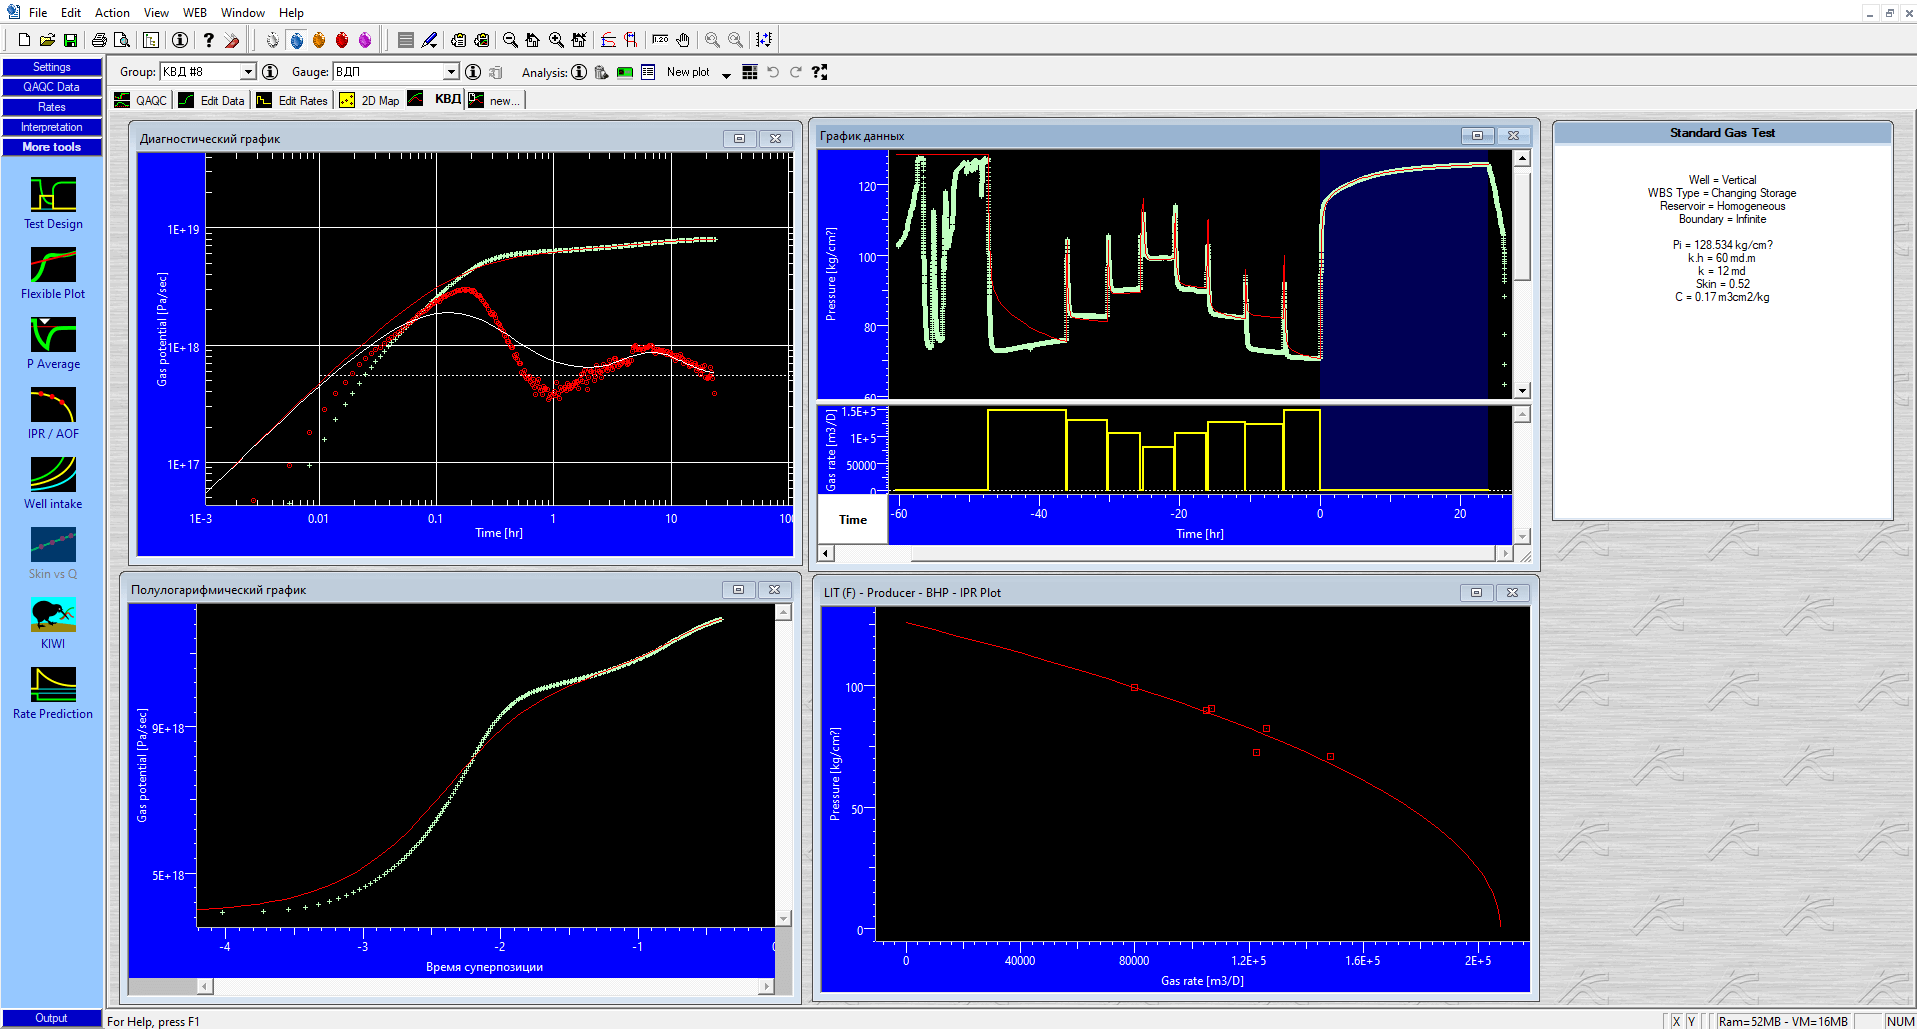
Task: Click the pressure plot vertical scrollbar up arrow
Action: [x=1522, y=158]
